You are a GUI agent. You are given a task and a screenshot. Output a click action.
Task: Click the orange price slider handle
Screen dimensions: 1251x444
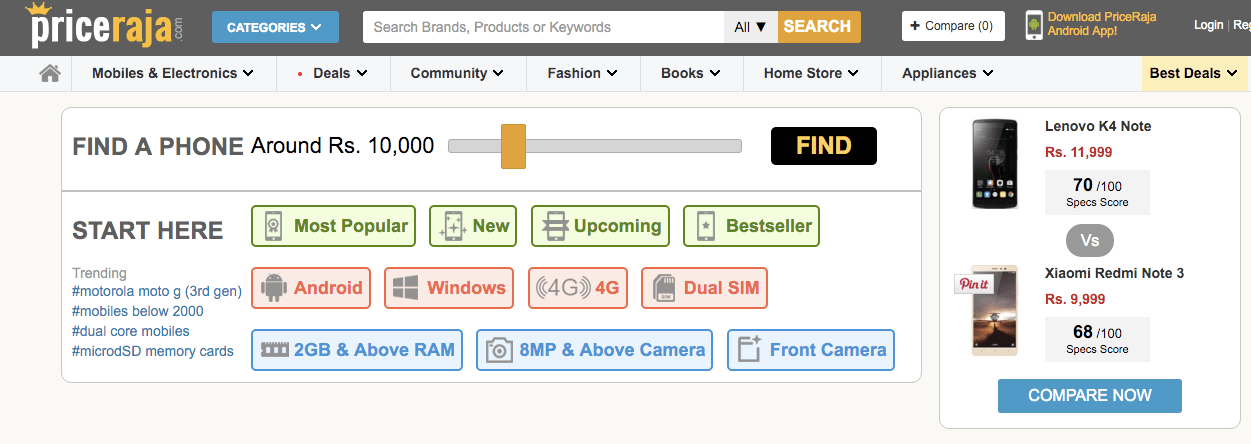(x=513, y=146)
